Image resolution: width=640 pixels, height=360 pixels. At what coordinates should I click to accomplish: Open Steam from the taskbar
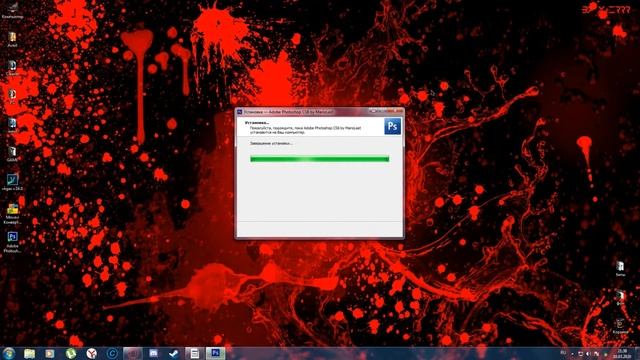coord(174,353)
